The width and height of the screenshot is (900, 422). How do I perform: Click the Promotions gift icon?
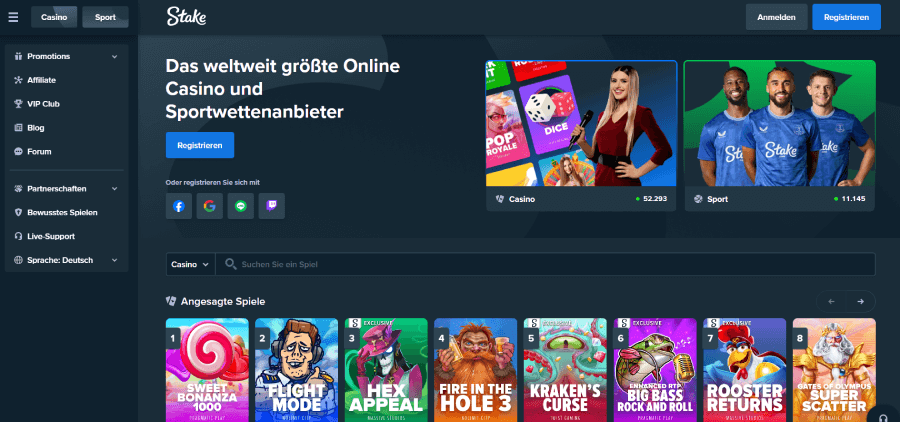point(18,56)
